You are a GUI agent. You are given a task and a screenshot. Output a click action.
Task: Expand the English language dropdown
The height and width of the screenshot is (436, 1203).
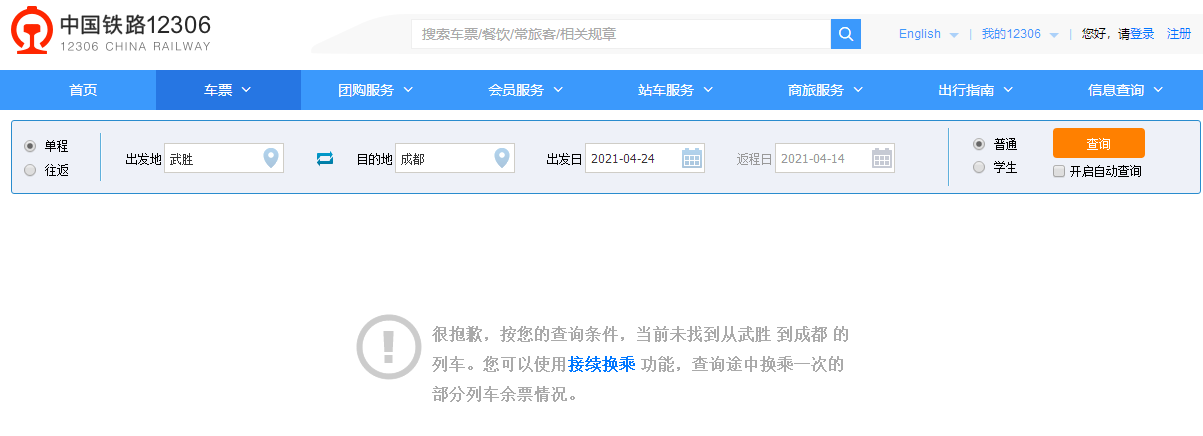[928, 34]
